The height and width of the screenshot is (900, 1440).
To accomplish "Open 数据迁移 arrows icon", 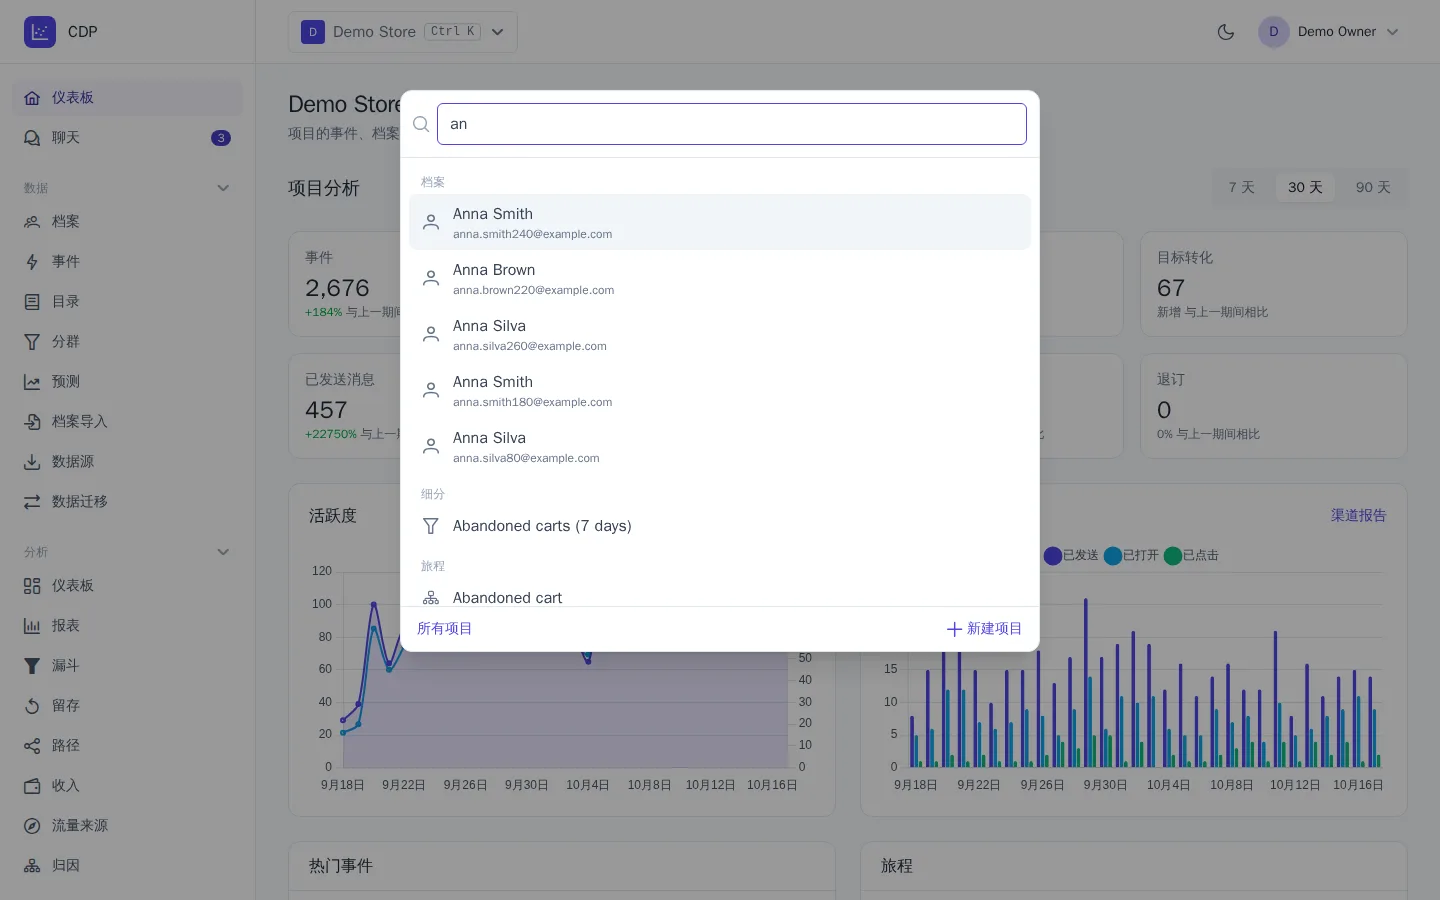I will pos(32,502).
